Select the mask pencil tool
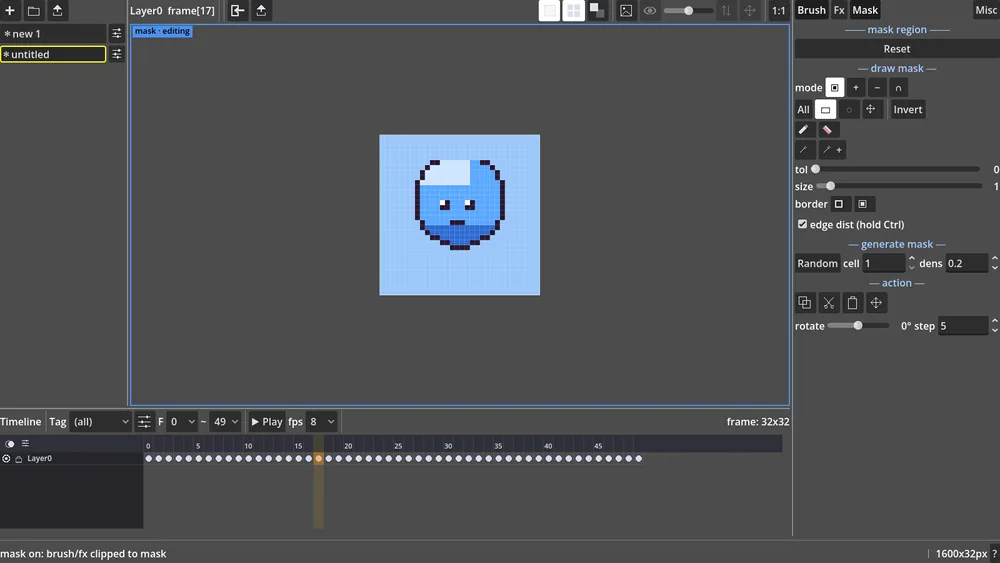 tap(804, 129)
